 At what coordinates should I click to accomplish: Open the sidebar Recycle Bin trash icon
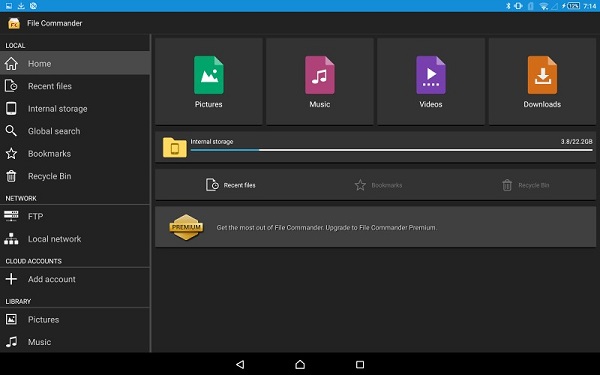[11, 176]
